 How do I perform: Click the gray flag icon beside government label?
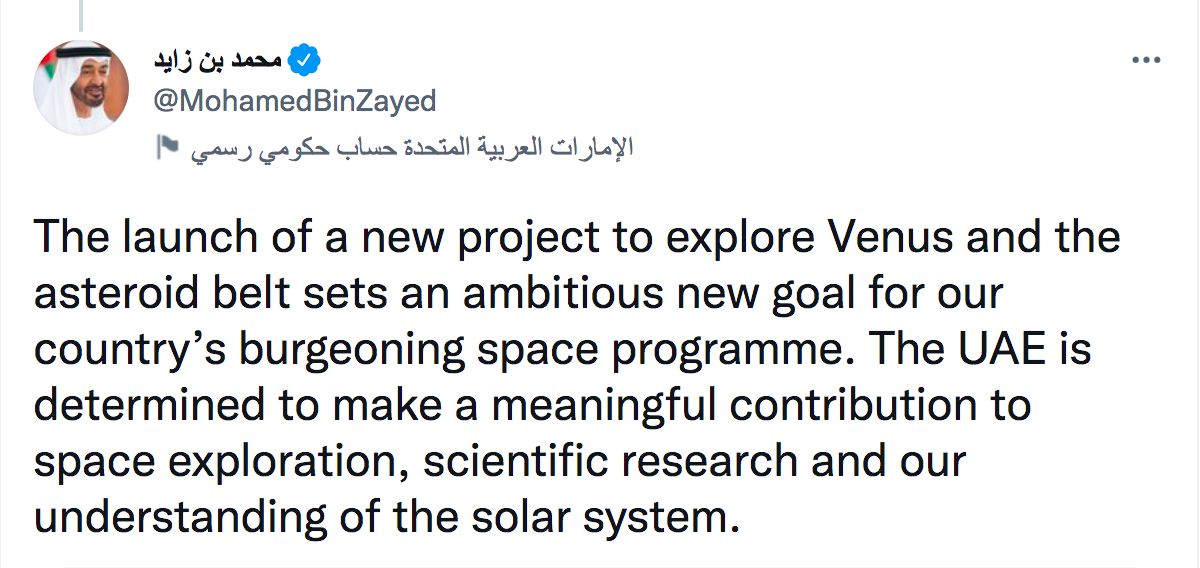167,147
